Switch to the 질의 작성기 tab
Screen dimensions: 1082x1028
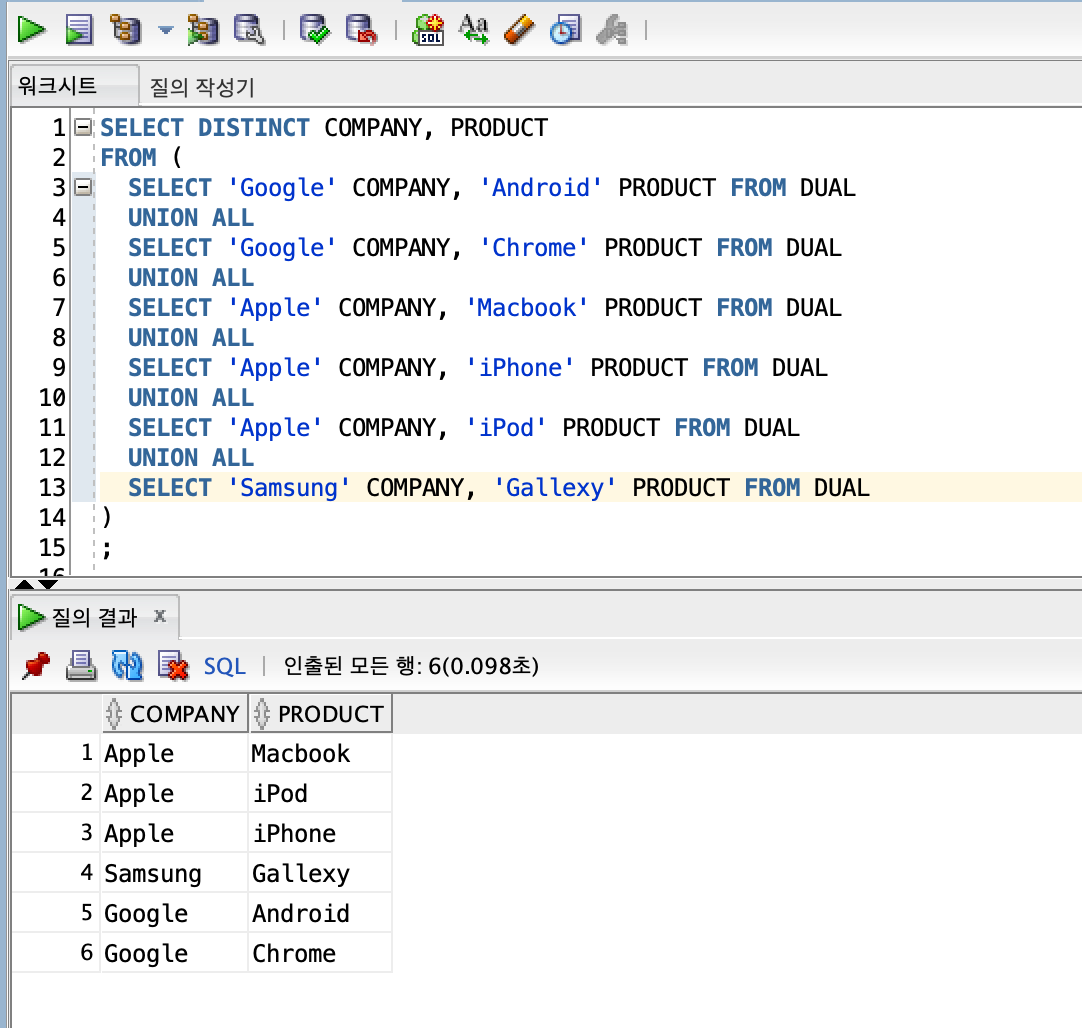(201, 88)
